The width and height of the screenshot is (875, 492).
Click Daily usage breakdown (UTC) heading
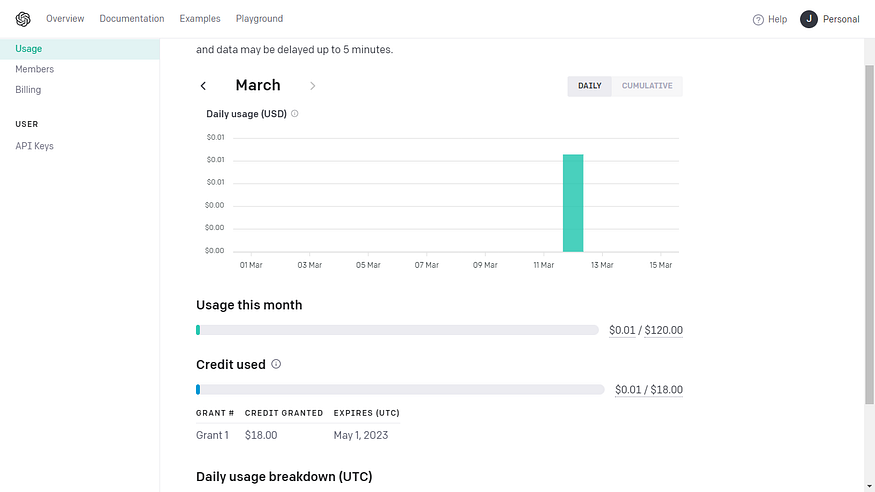(x=284, y=477)
